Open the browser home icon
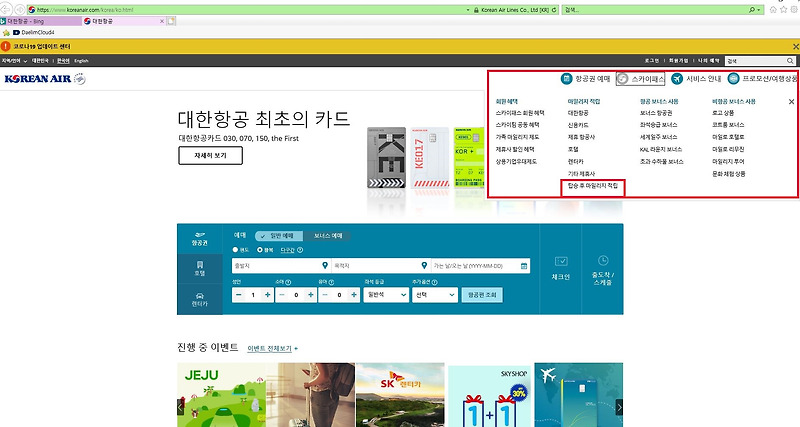Image resolution: width=800 pixels, height=427 pixels. (x=773, y=10)
